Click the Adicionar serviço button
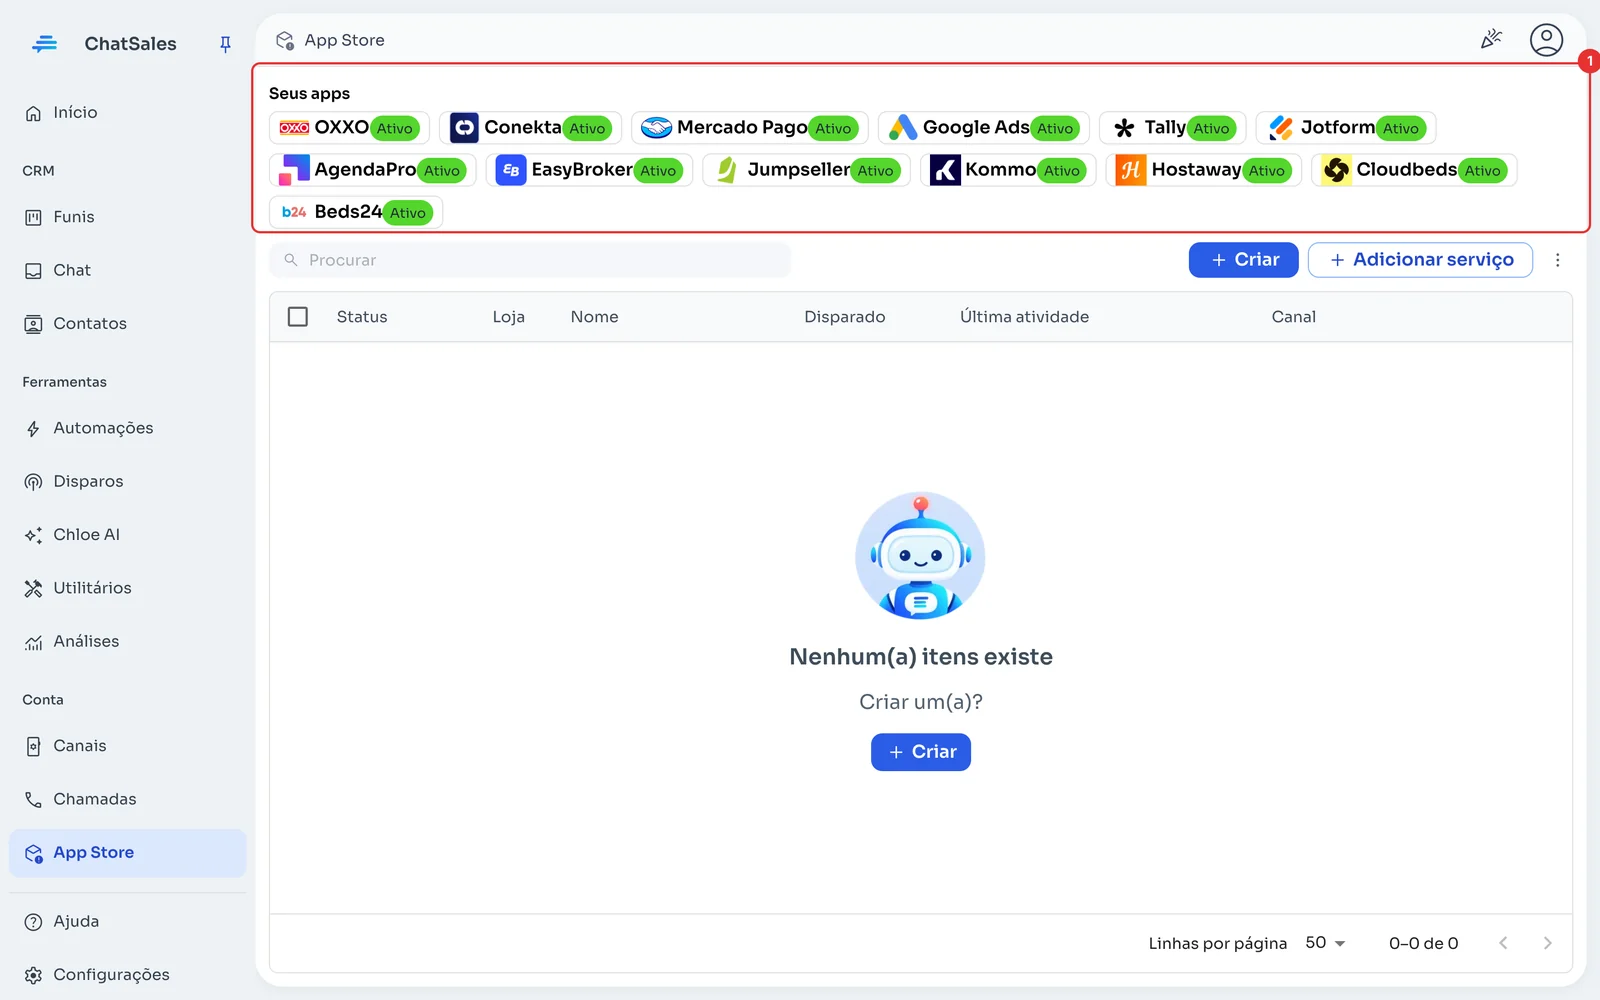1600x1000 pixels. point(1420,260)
